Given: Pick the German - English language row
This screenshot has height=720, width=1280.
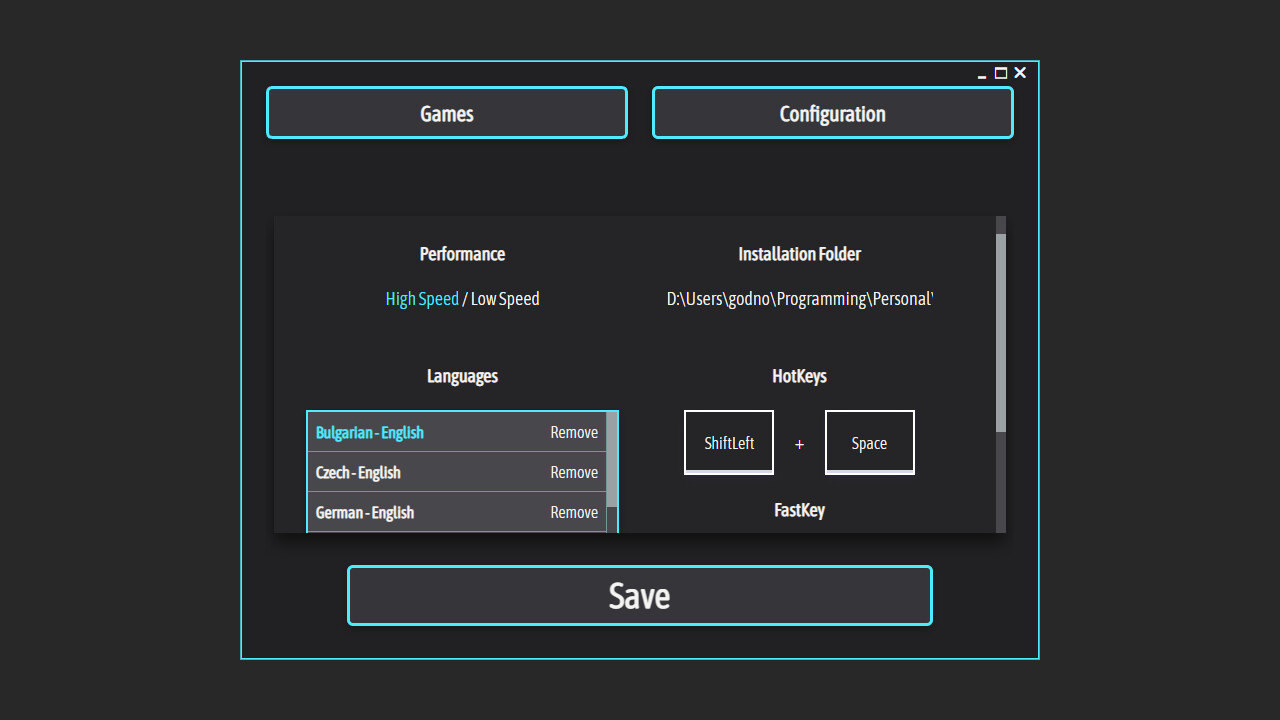Looking at the screenshot, I should pyautogui.click(x=365, y=513).
